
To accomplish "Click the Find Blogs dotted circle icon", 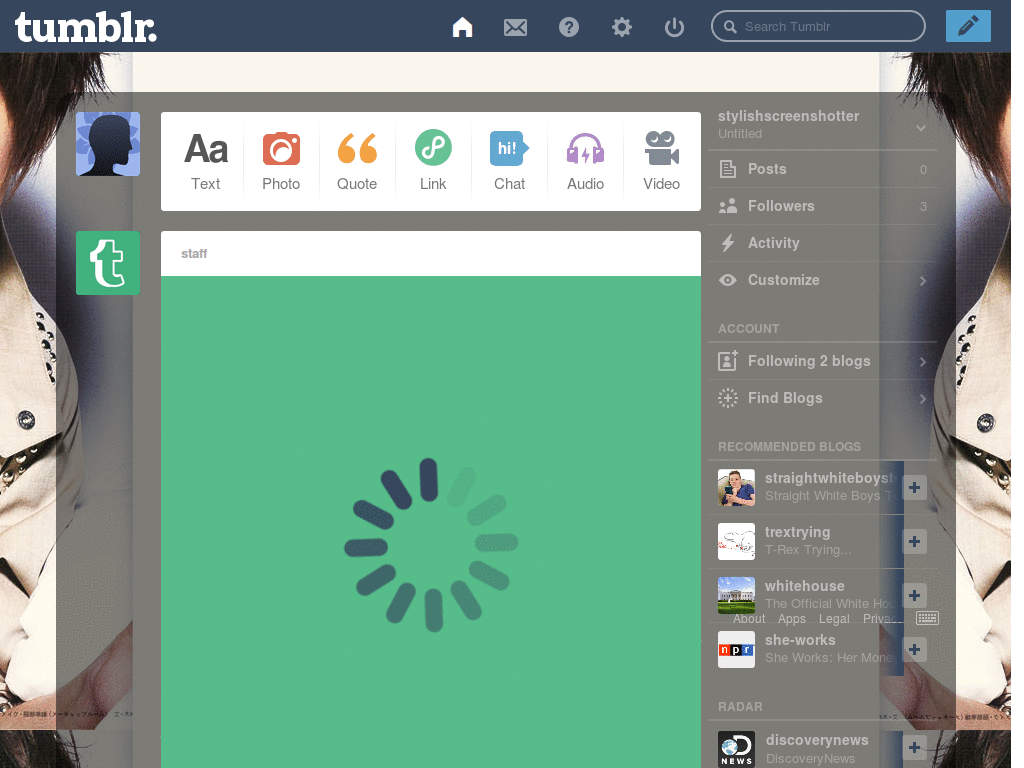I will (728, 398).
